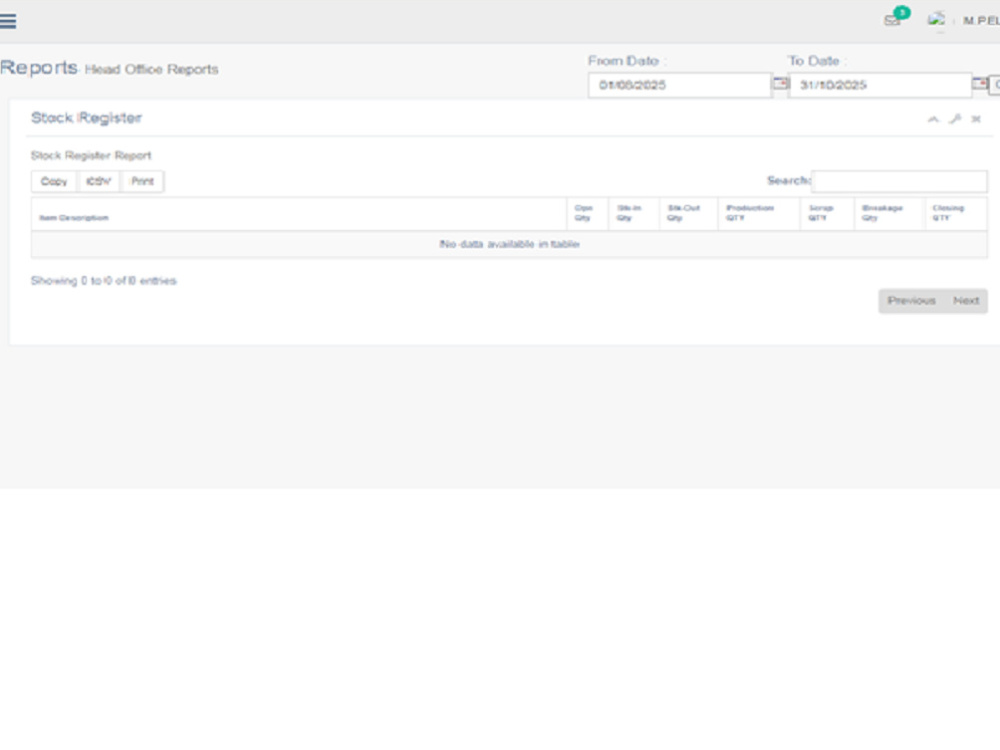
Task: Click the To Date input field
Action: point(881,85)
